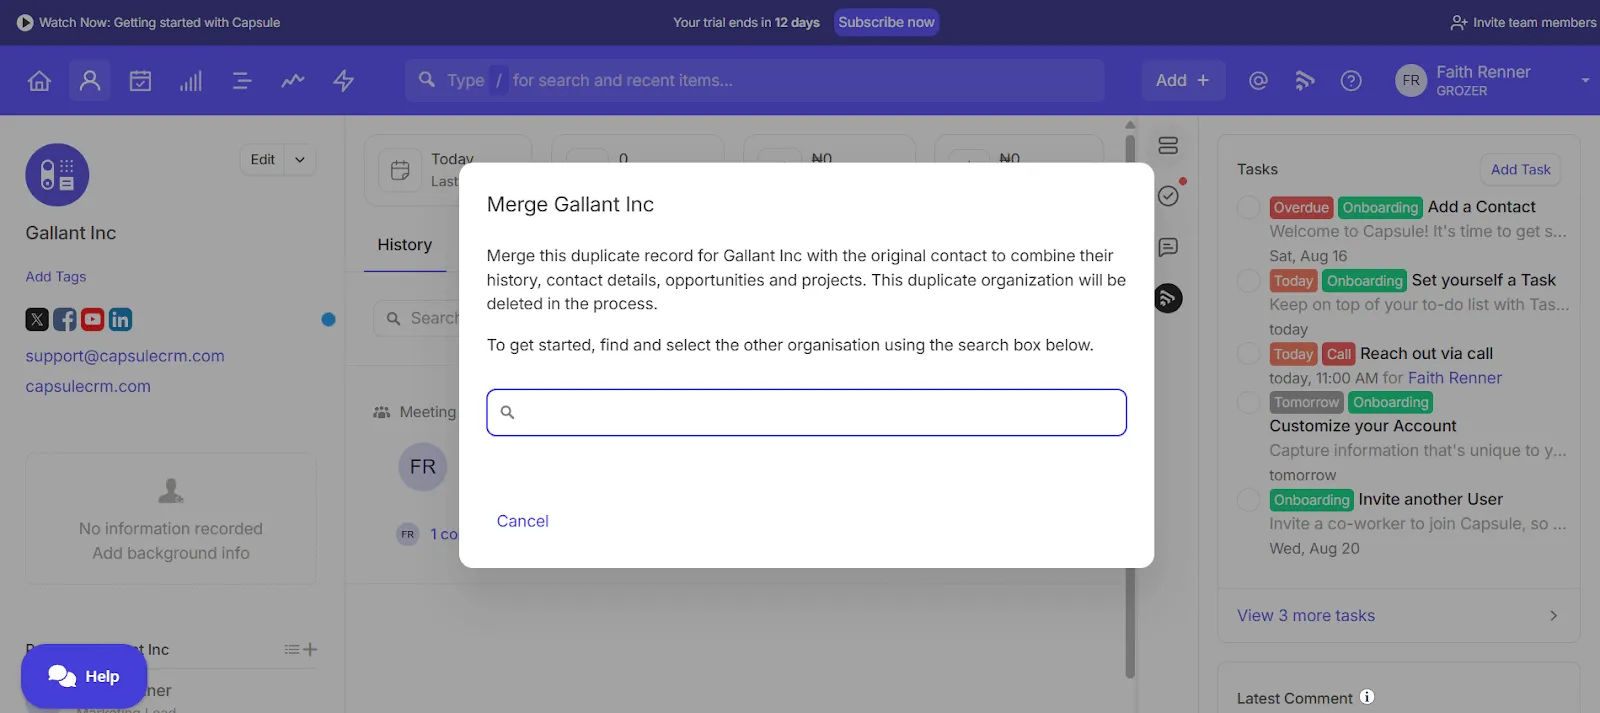Viewport: 1600px width, 713px height.
Task: Click the FR avatar in Meeting entry
Action: click(x=423, y=467)
